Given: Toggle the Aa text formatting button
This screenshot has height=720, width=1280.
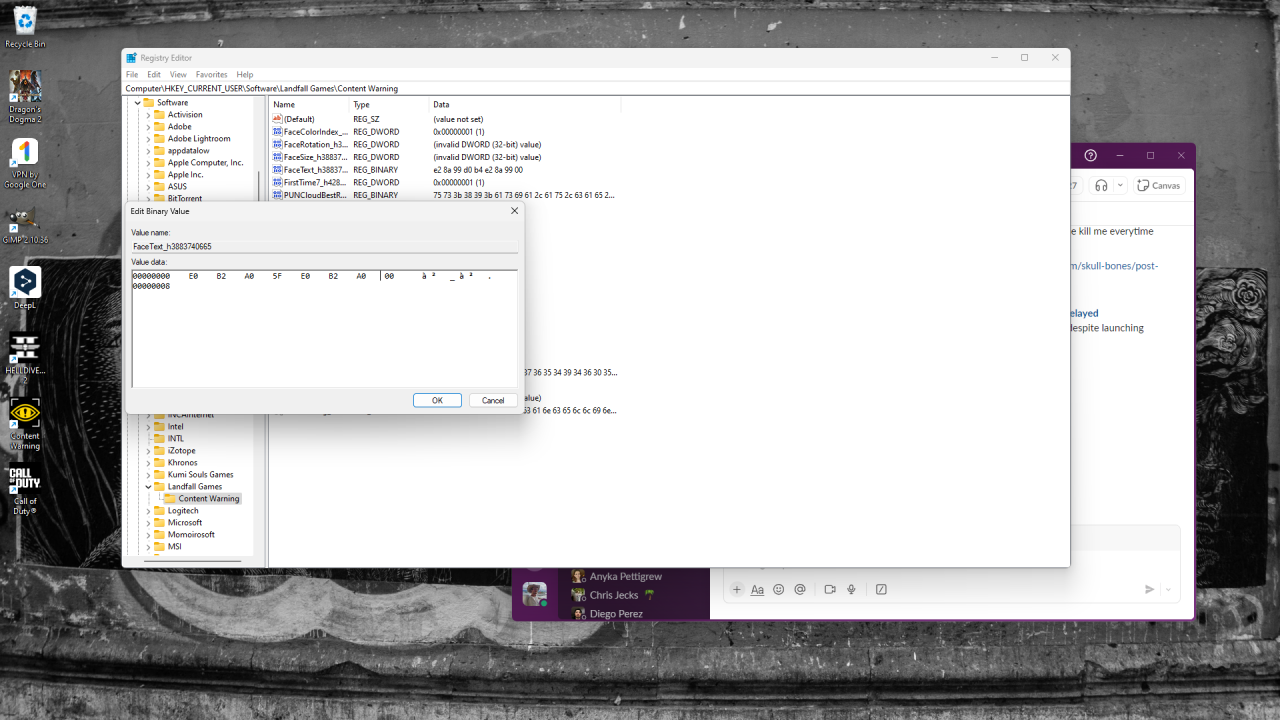Looking at the screenshot, I should pyautogui.click(x=757, y=590).
